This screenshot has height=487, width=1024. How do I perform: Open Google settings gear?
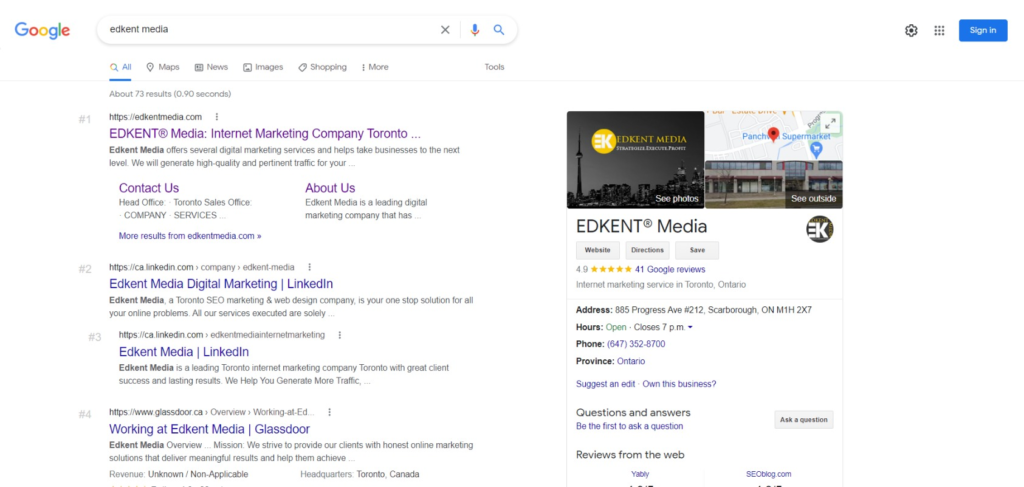point(911,30)
